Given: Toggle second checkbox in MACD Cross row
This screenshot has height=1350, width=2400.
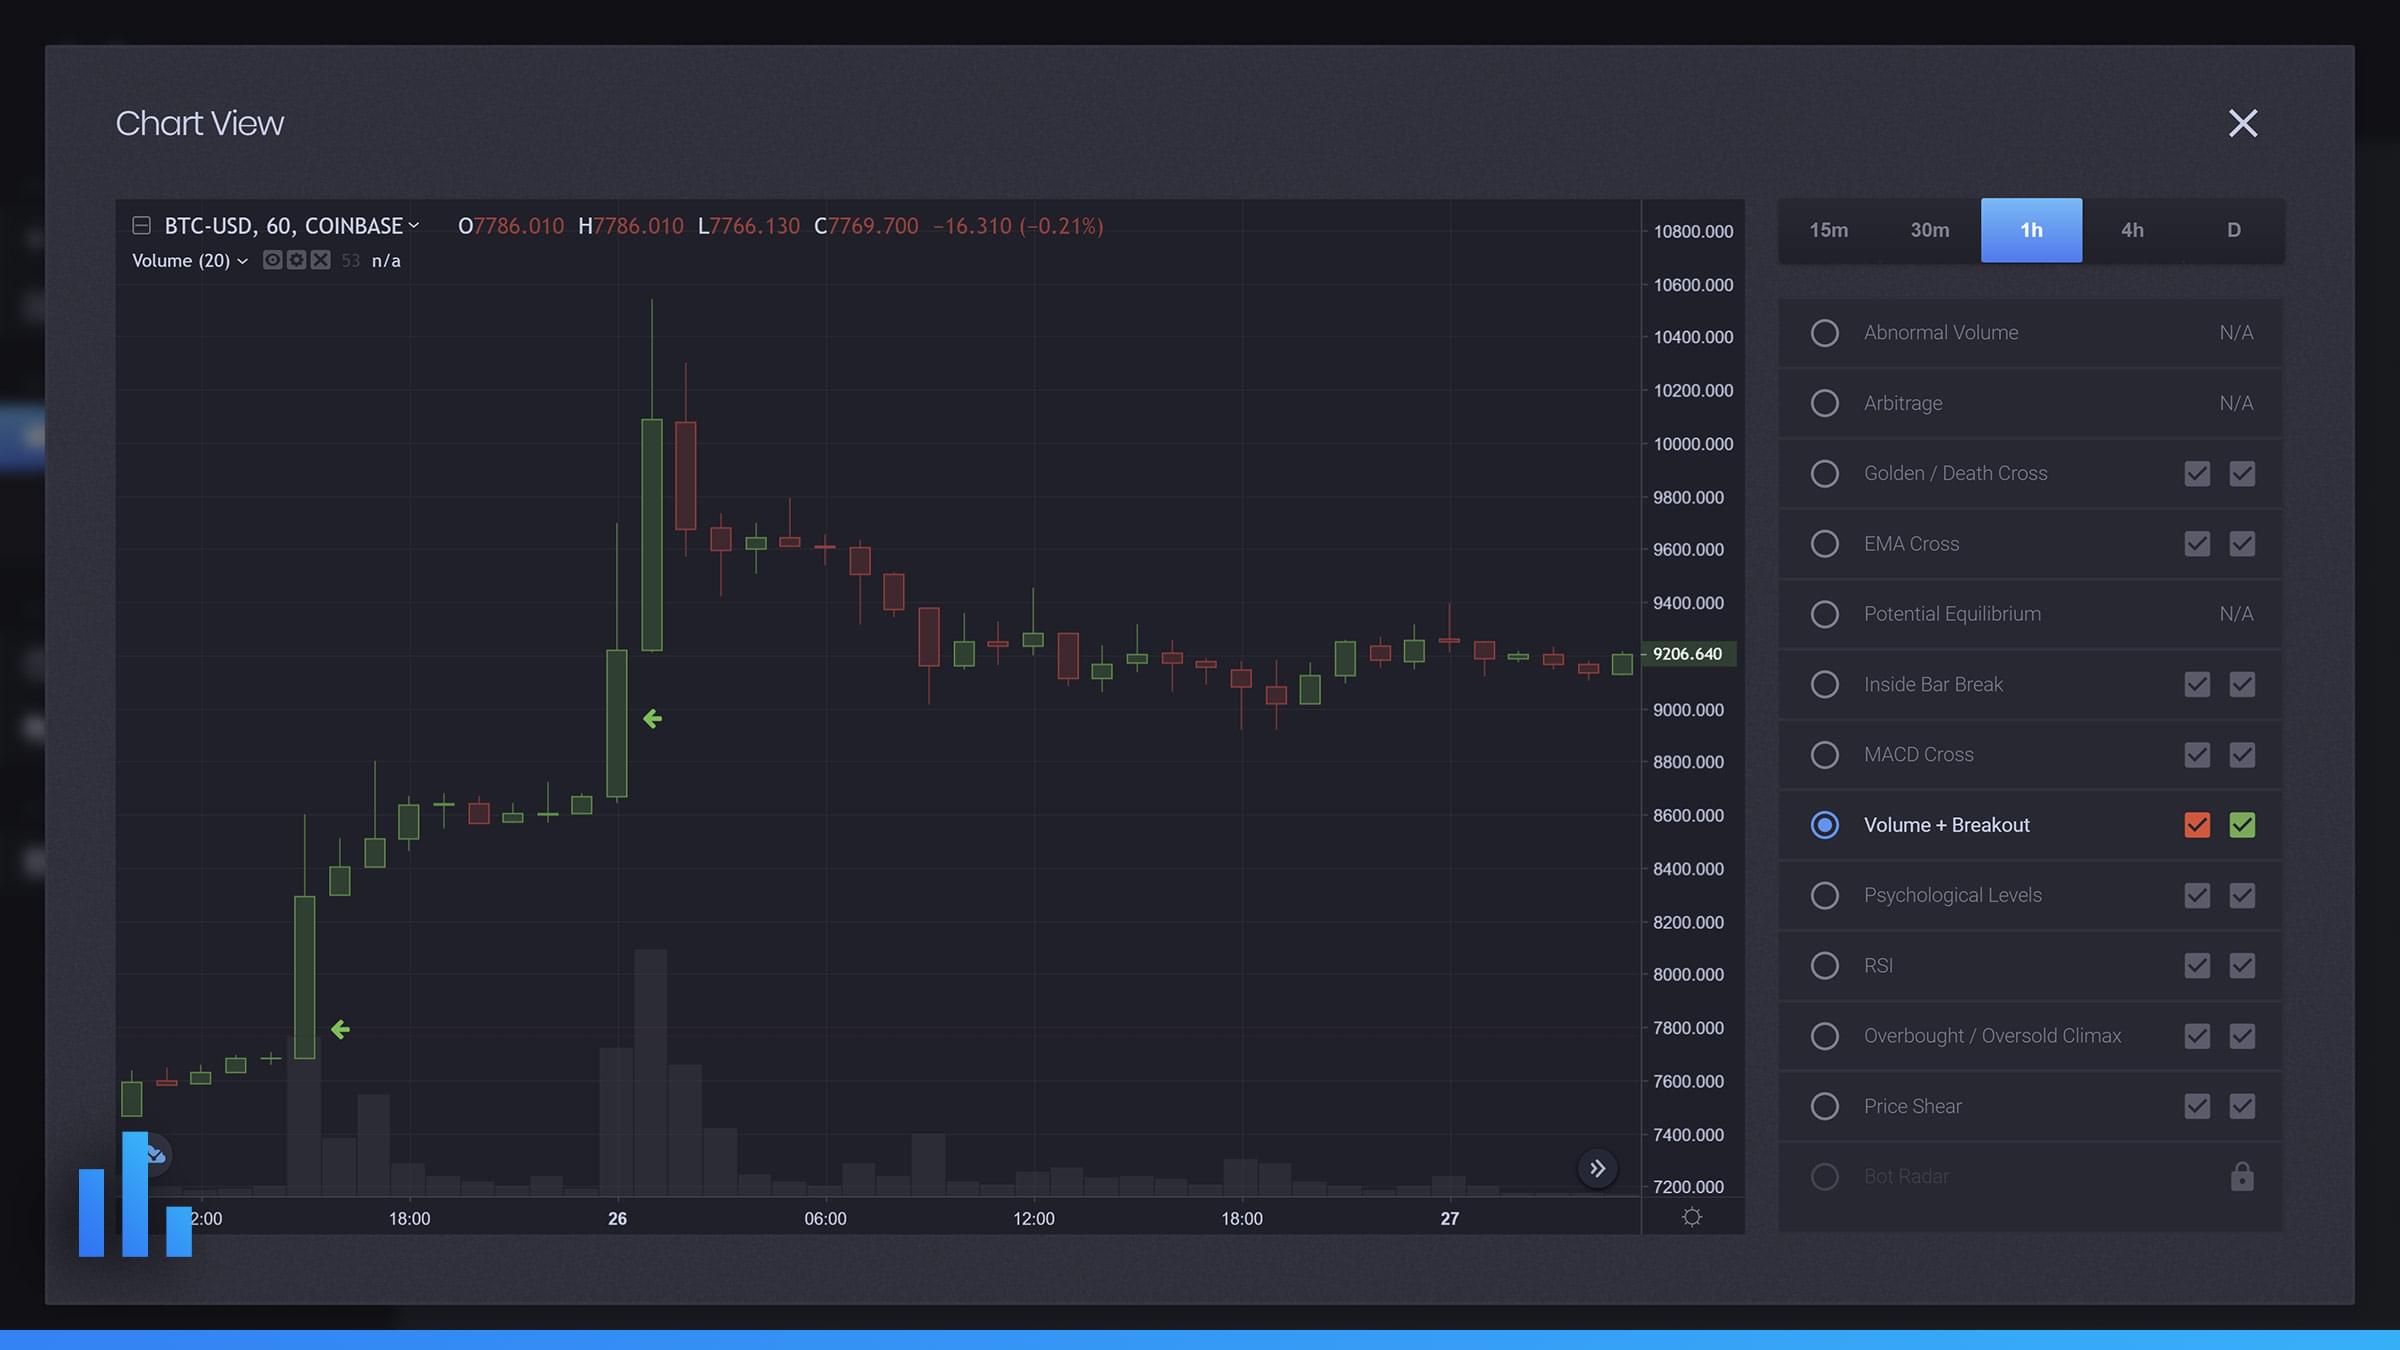Looking at the screenshot, I should point(2242,755).
